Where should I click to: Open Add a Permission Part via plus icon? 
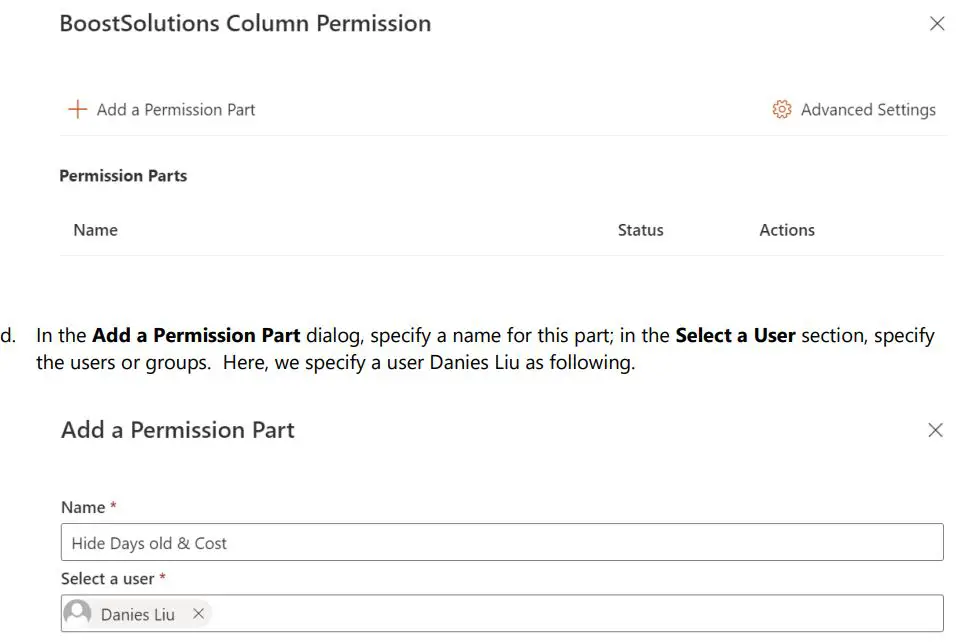76,109
